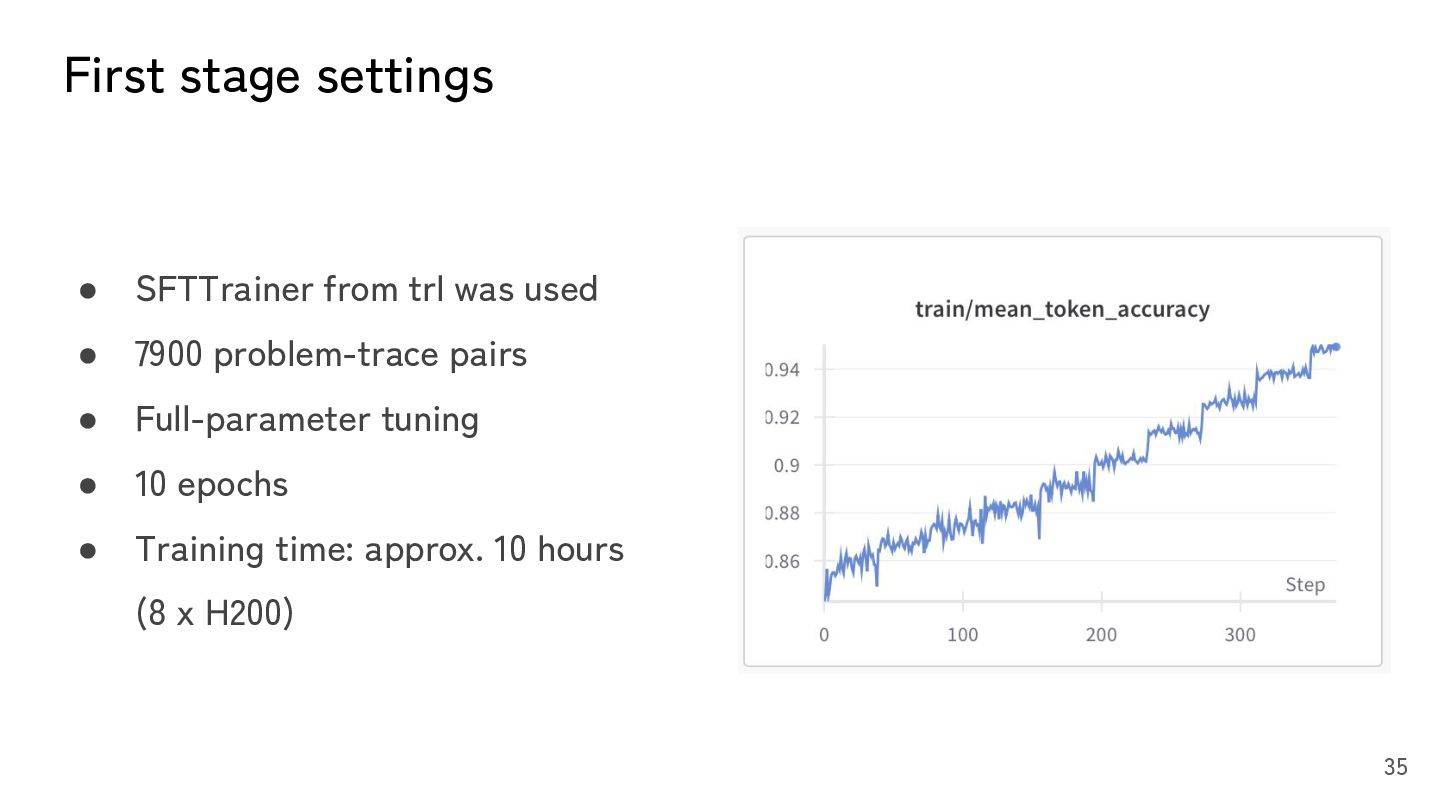Select the '(8 x H200)' text line
This screenshot has height=810, width=1440.
coord(214,613)
